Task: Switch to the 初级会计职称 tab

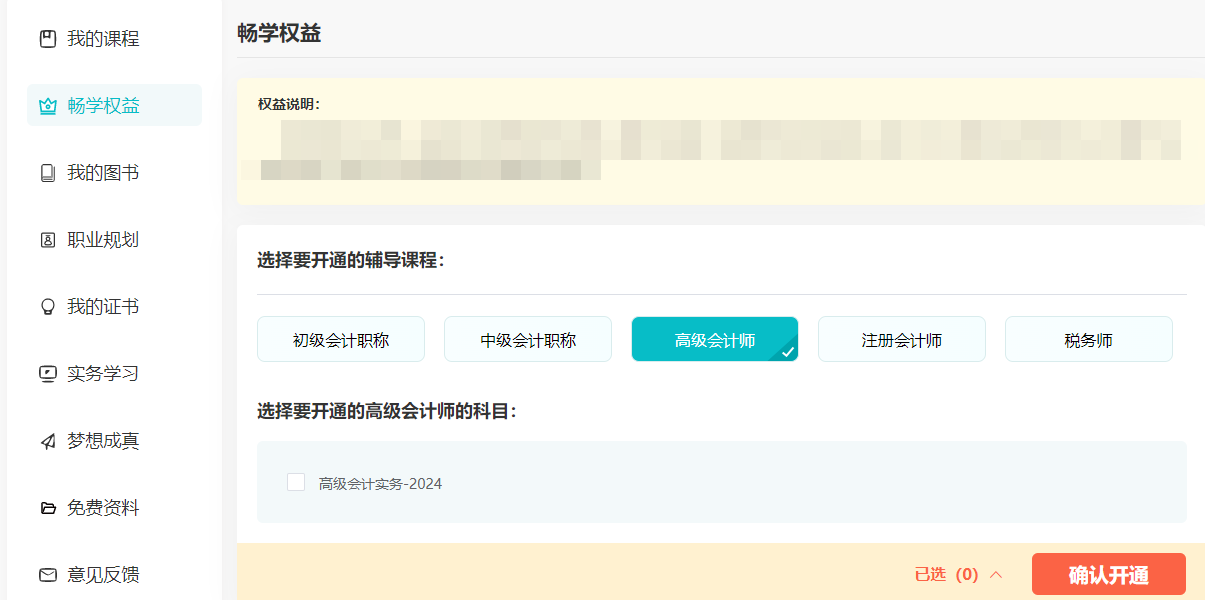Action: (340, 339)
